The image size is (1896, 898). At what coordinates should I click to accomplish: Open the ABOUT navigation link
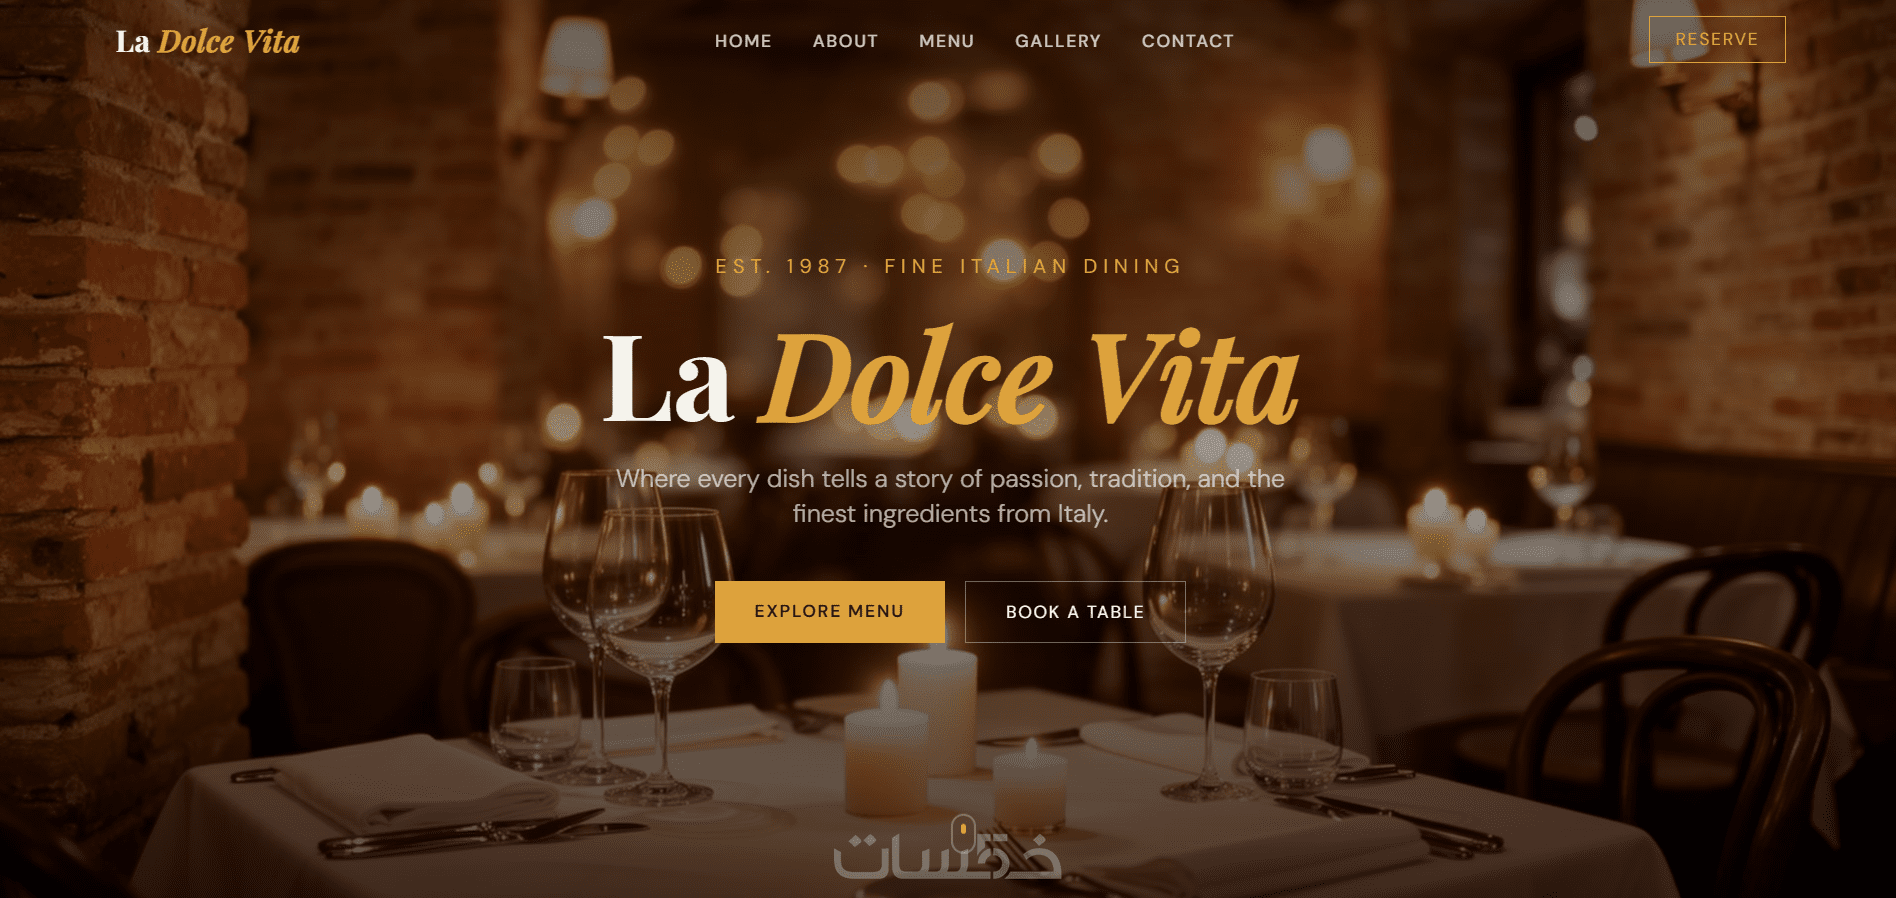[845, 41]
